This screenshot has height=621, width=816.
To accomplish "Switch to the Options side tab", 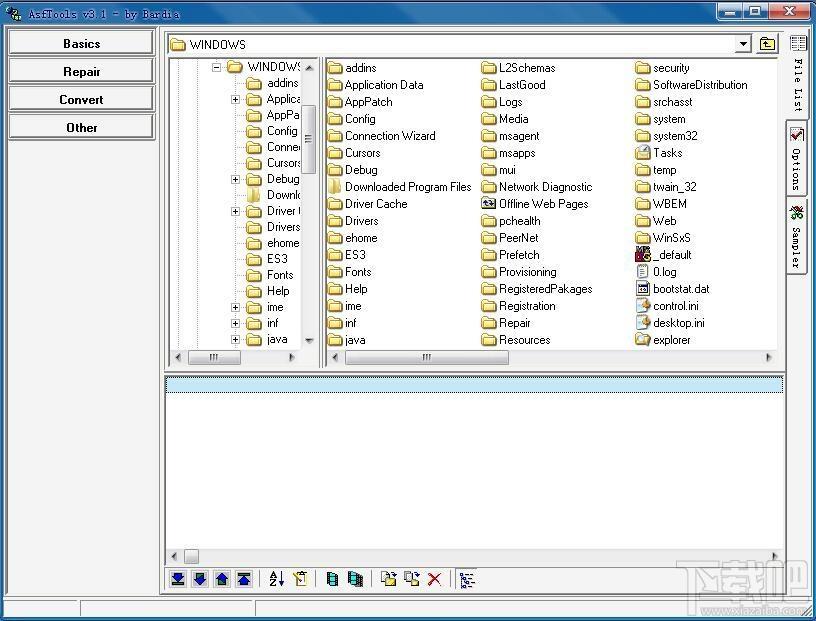I will click(x=797, y=160).
